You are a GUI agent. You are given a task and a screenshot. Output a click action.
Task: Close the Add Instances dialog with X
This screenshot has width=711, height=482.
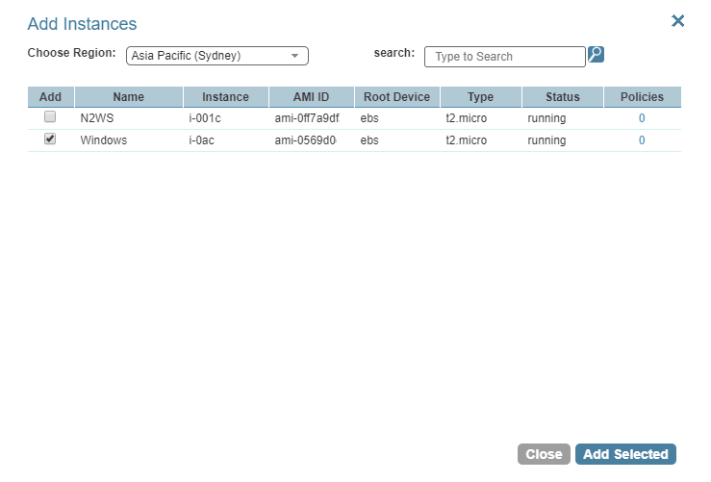678,21
